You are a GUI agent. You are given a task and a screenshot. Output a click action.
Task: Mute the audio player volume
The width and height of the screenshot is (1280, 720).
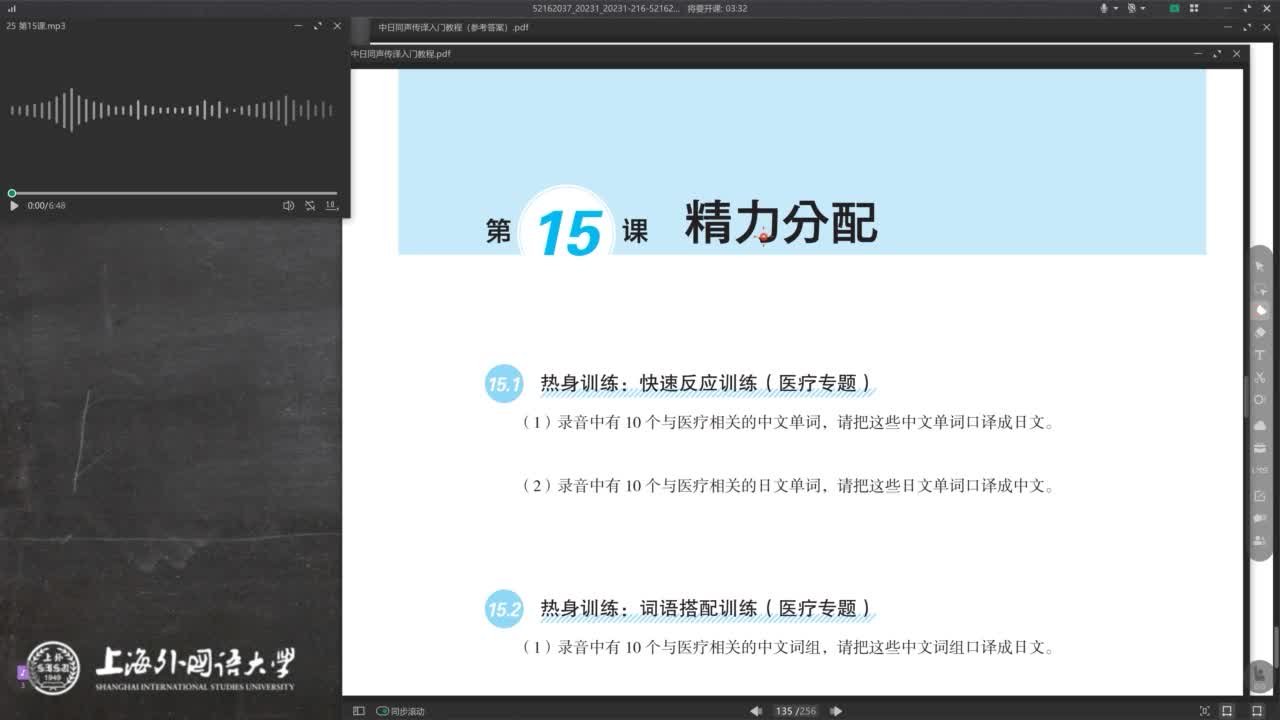pyautogui.click(x=288, y=206)
